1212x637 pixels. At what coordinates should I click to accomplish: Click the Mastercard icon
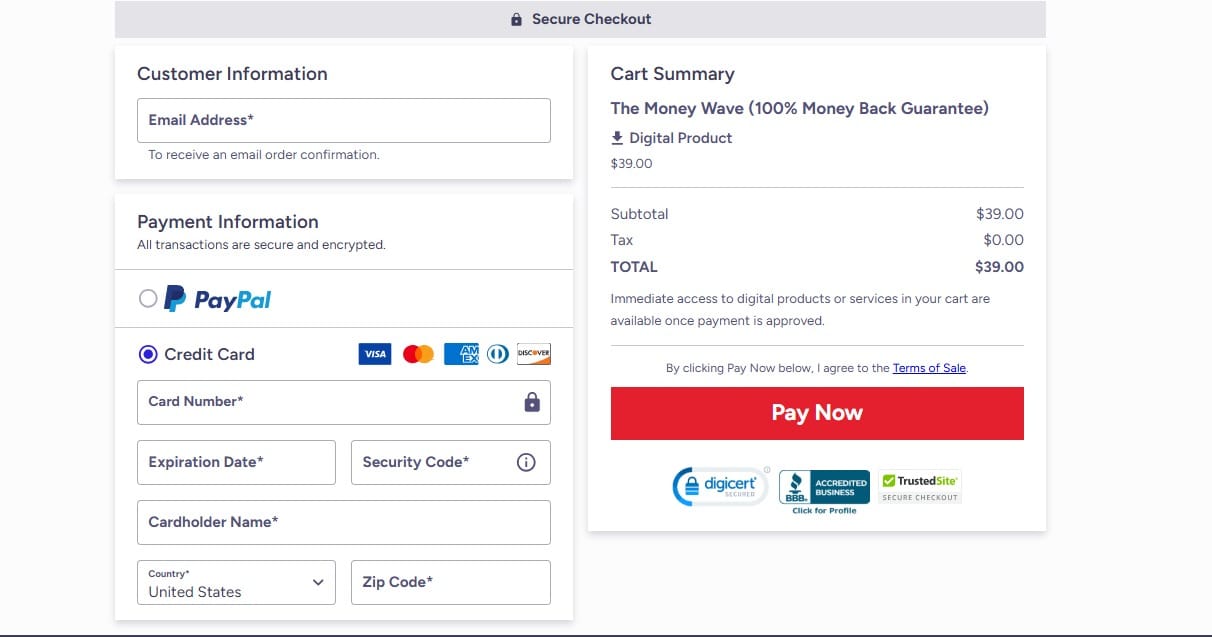[x=417, y=353]
